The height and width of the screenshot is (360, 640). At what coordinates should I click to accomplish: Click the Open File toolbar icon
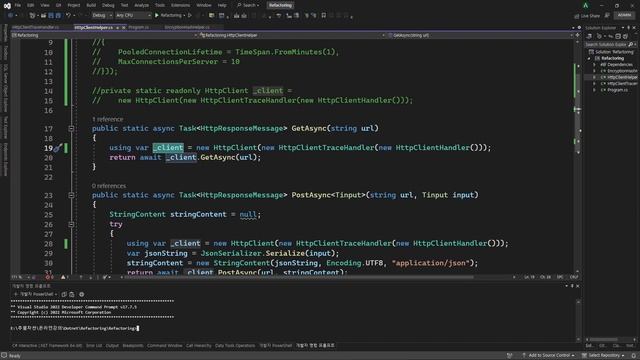pyautogui.click(x=43, y=16)
